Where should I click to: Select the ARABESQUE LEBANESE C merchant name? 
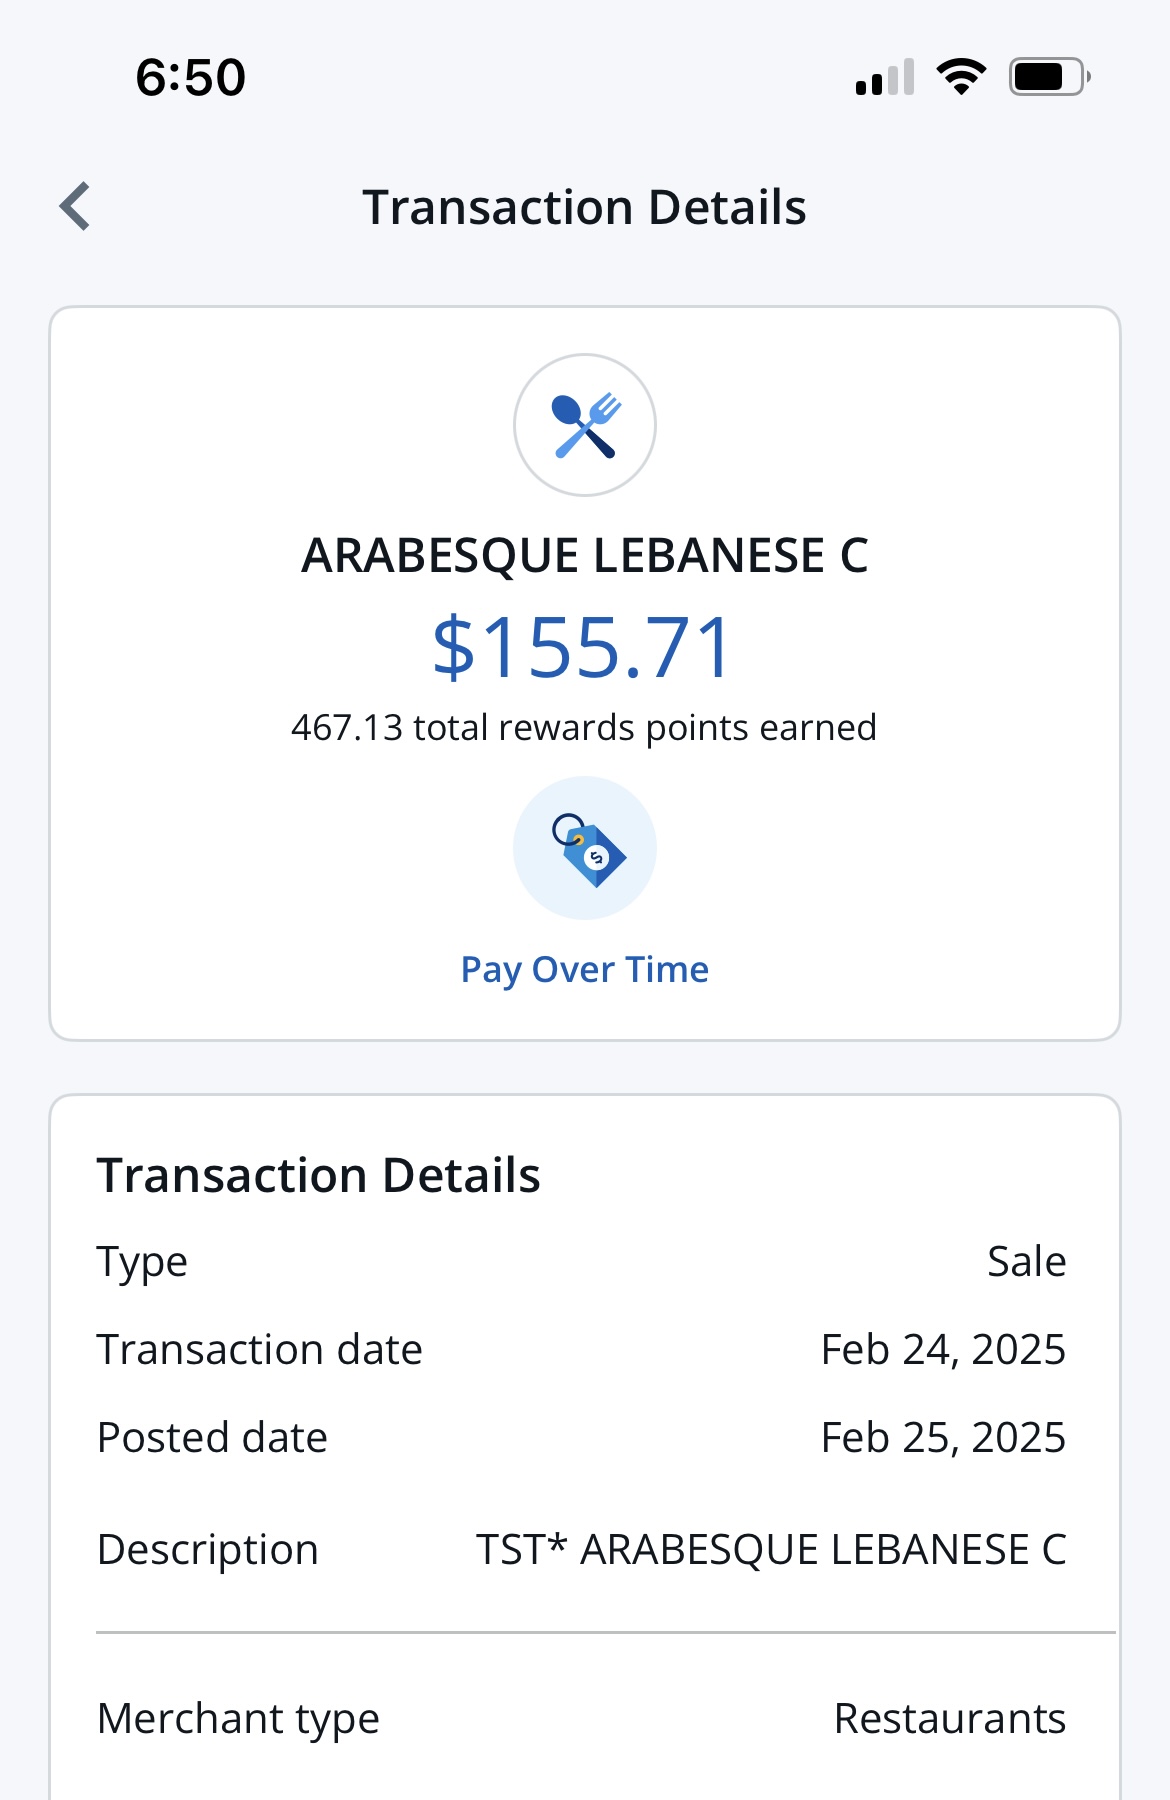pyautogui.click(x=585, y=556)
